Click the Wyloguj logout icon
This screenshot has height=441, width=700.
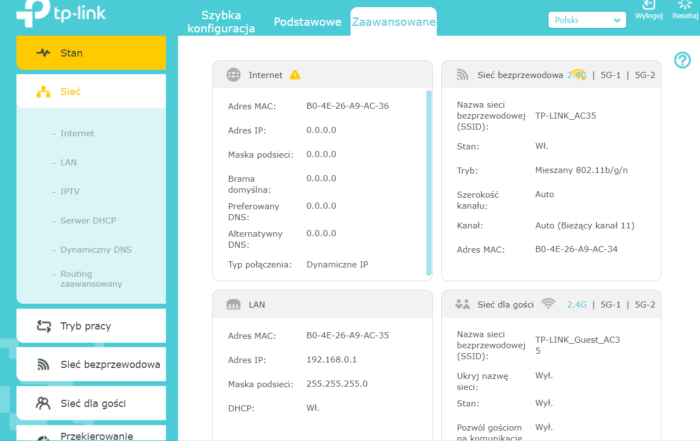click(648, 7)
